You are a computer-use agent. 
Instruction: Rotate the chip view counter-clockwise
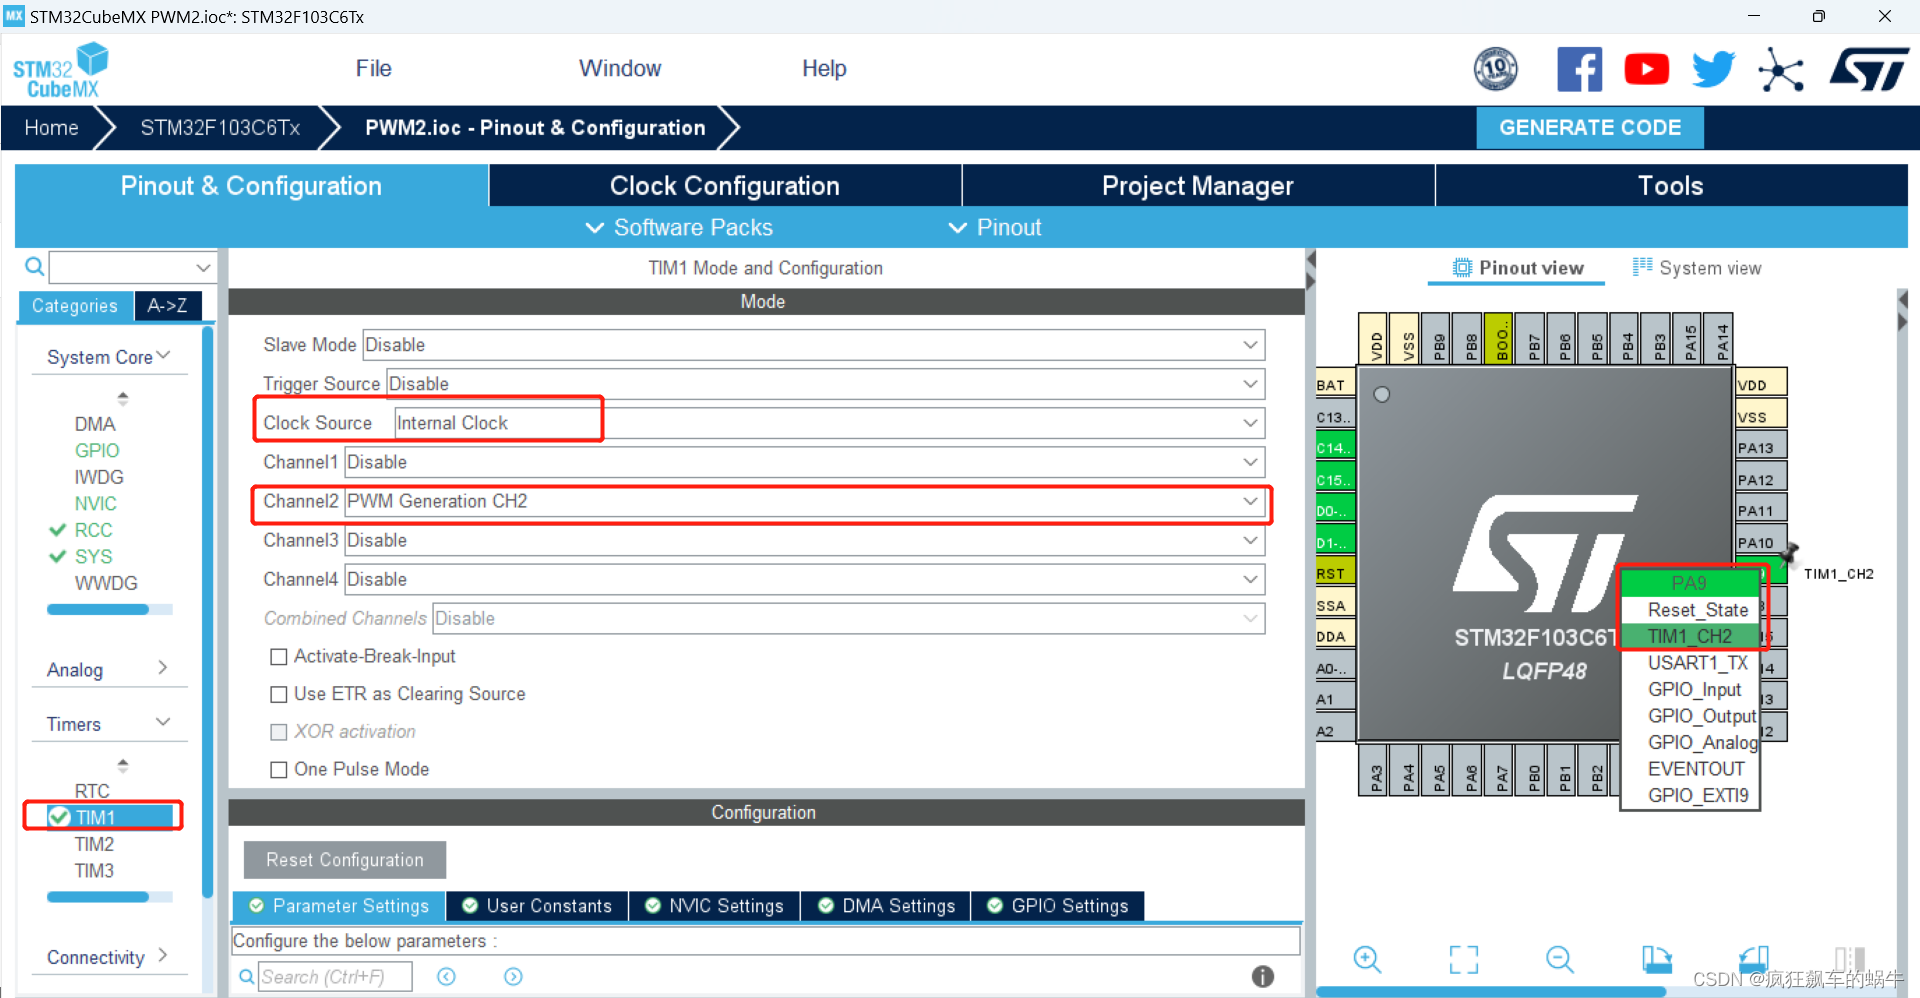1753,959
